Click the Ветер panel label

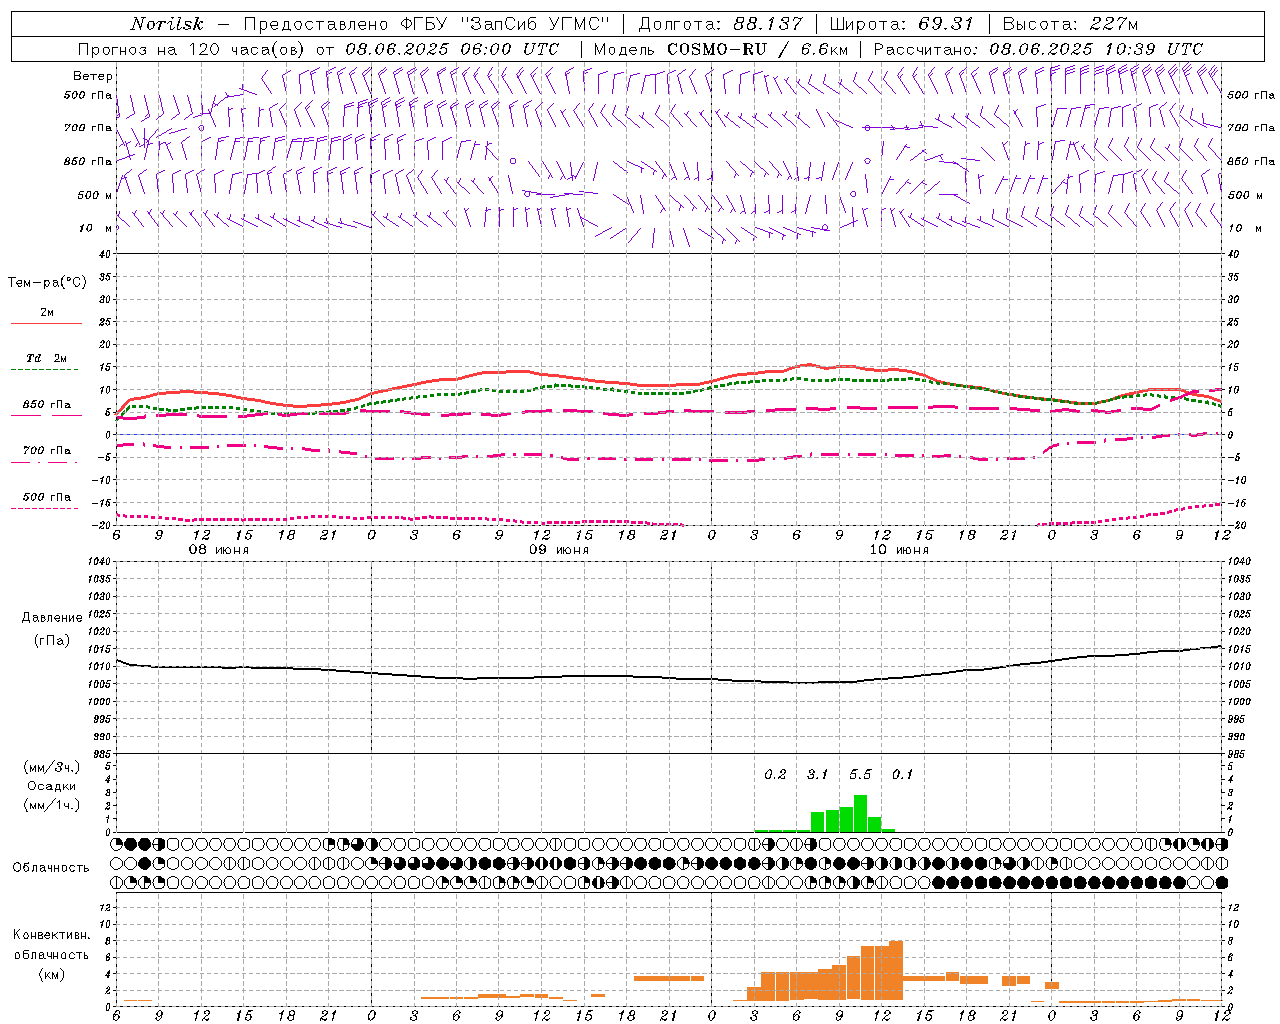point(92,76)
